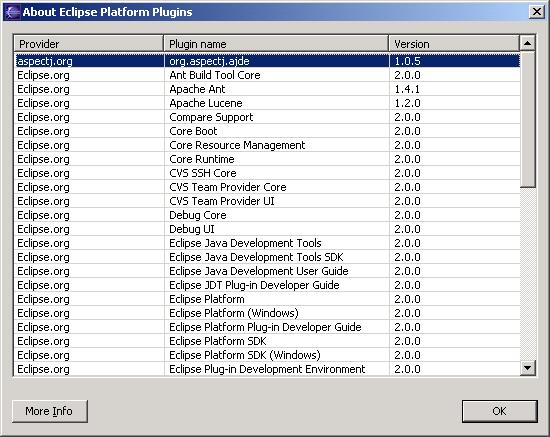
Task: Open More Info for selected plugin
Action: [x=49, y=411]
